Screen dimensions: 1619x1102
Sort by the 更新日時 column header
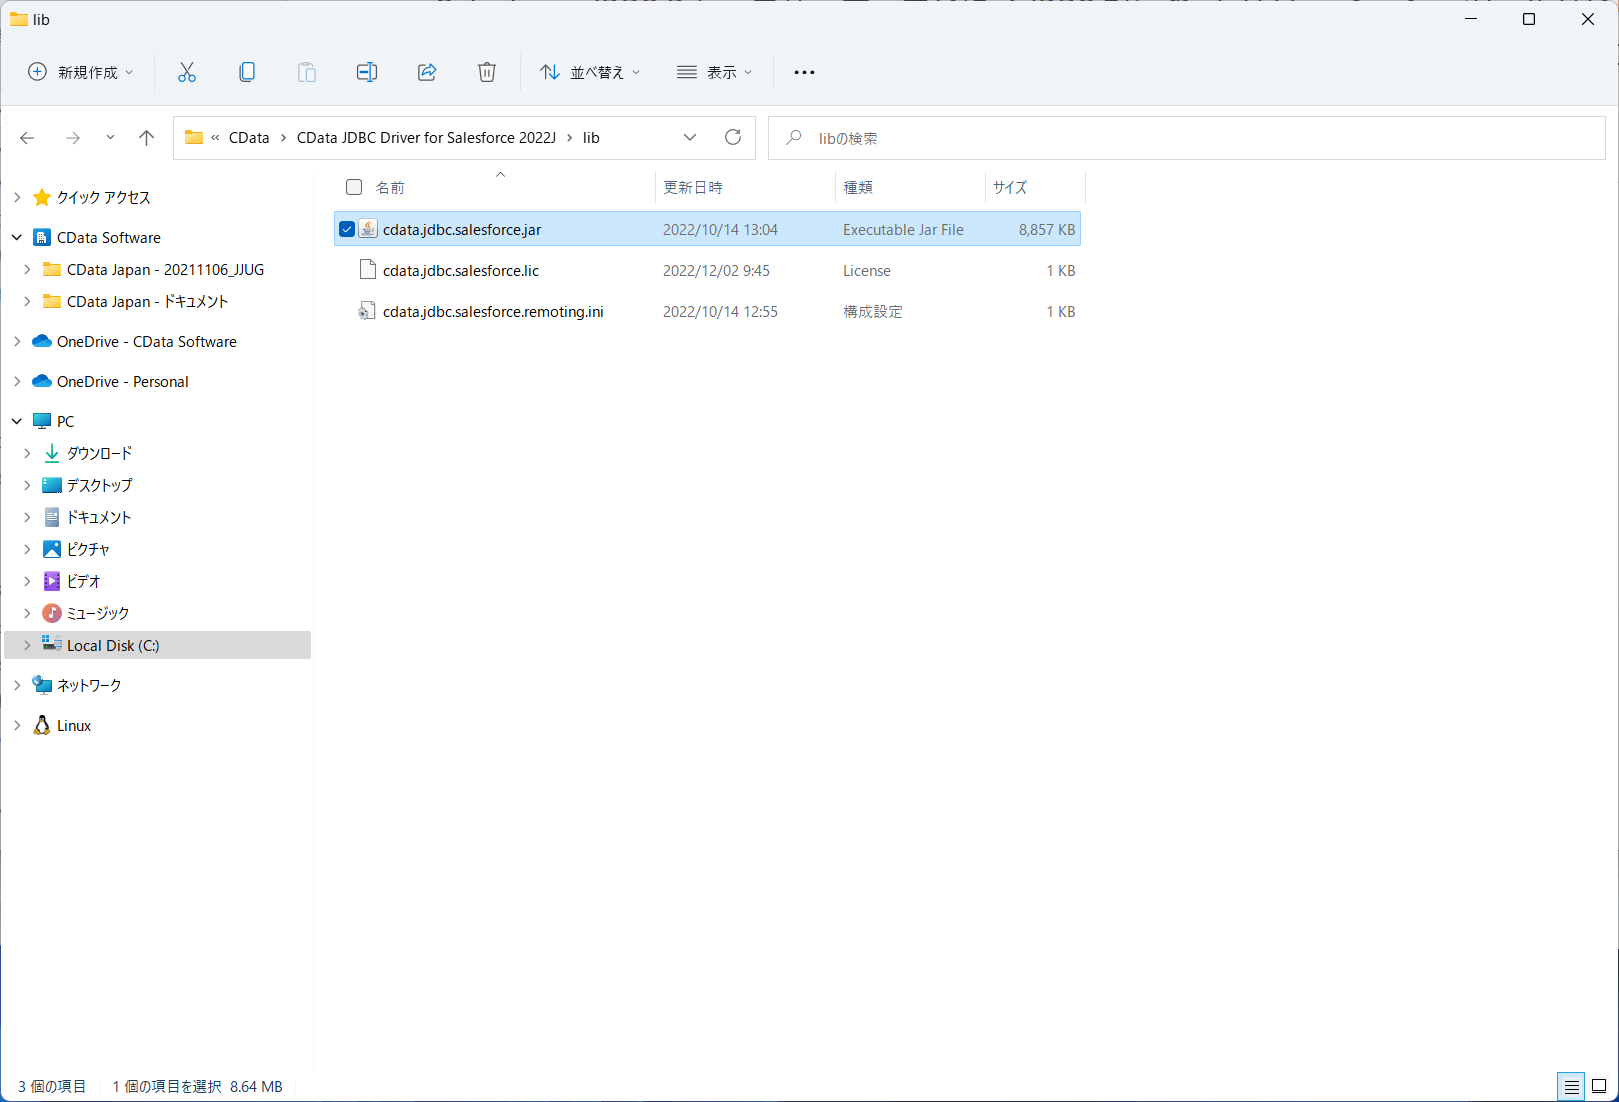[x=693, y=187]
